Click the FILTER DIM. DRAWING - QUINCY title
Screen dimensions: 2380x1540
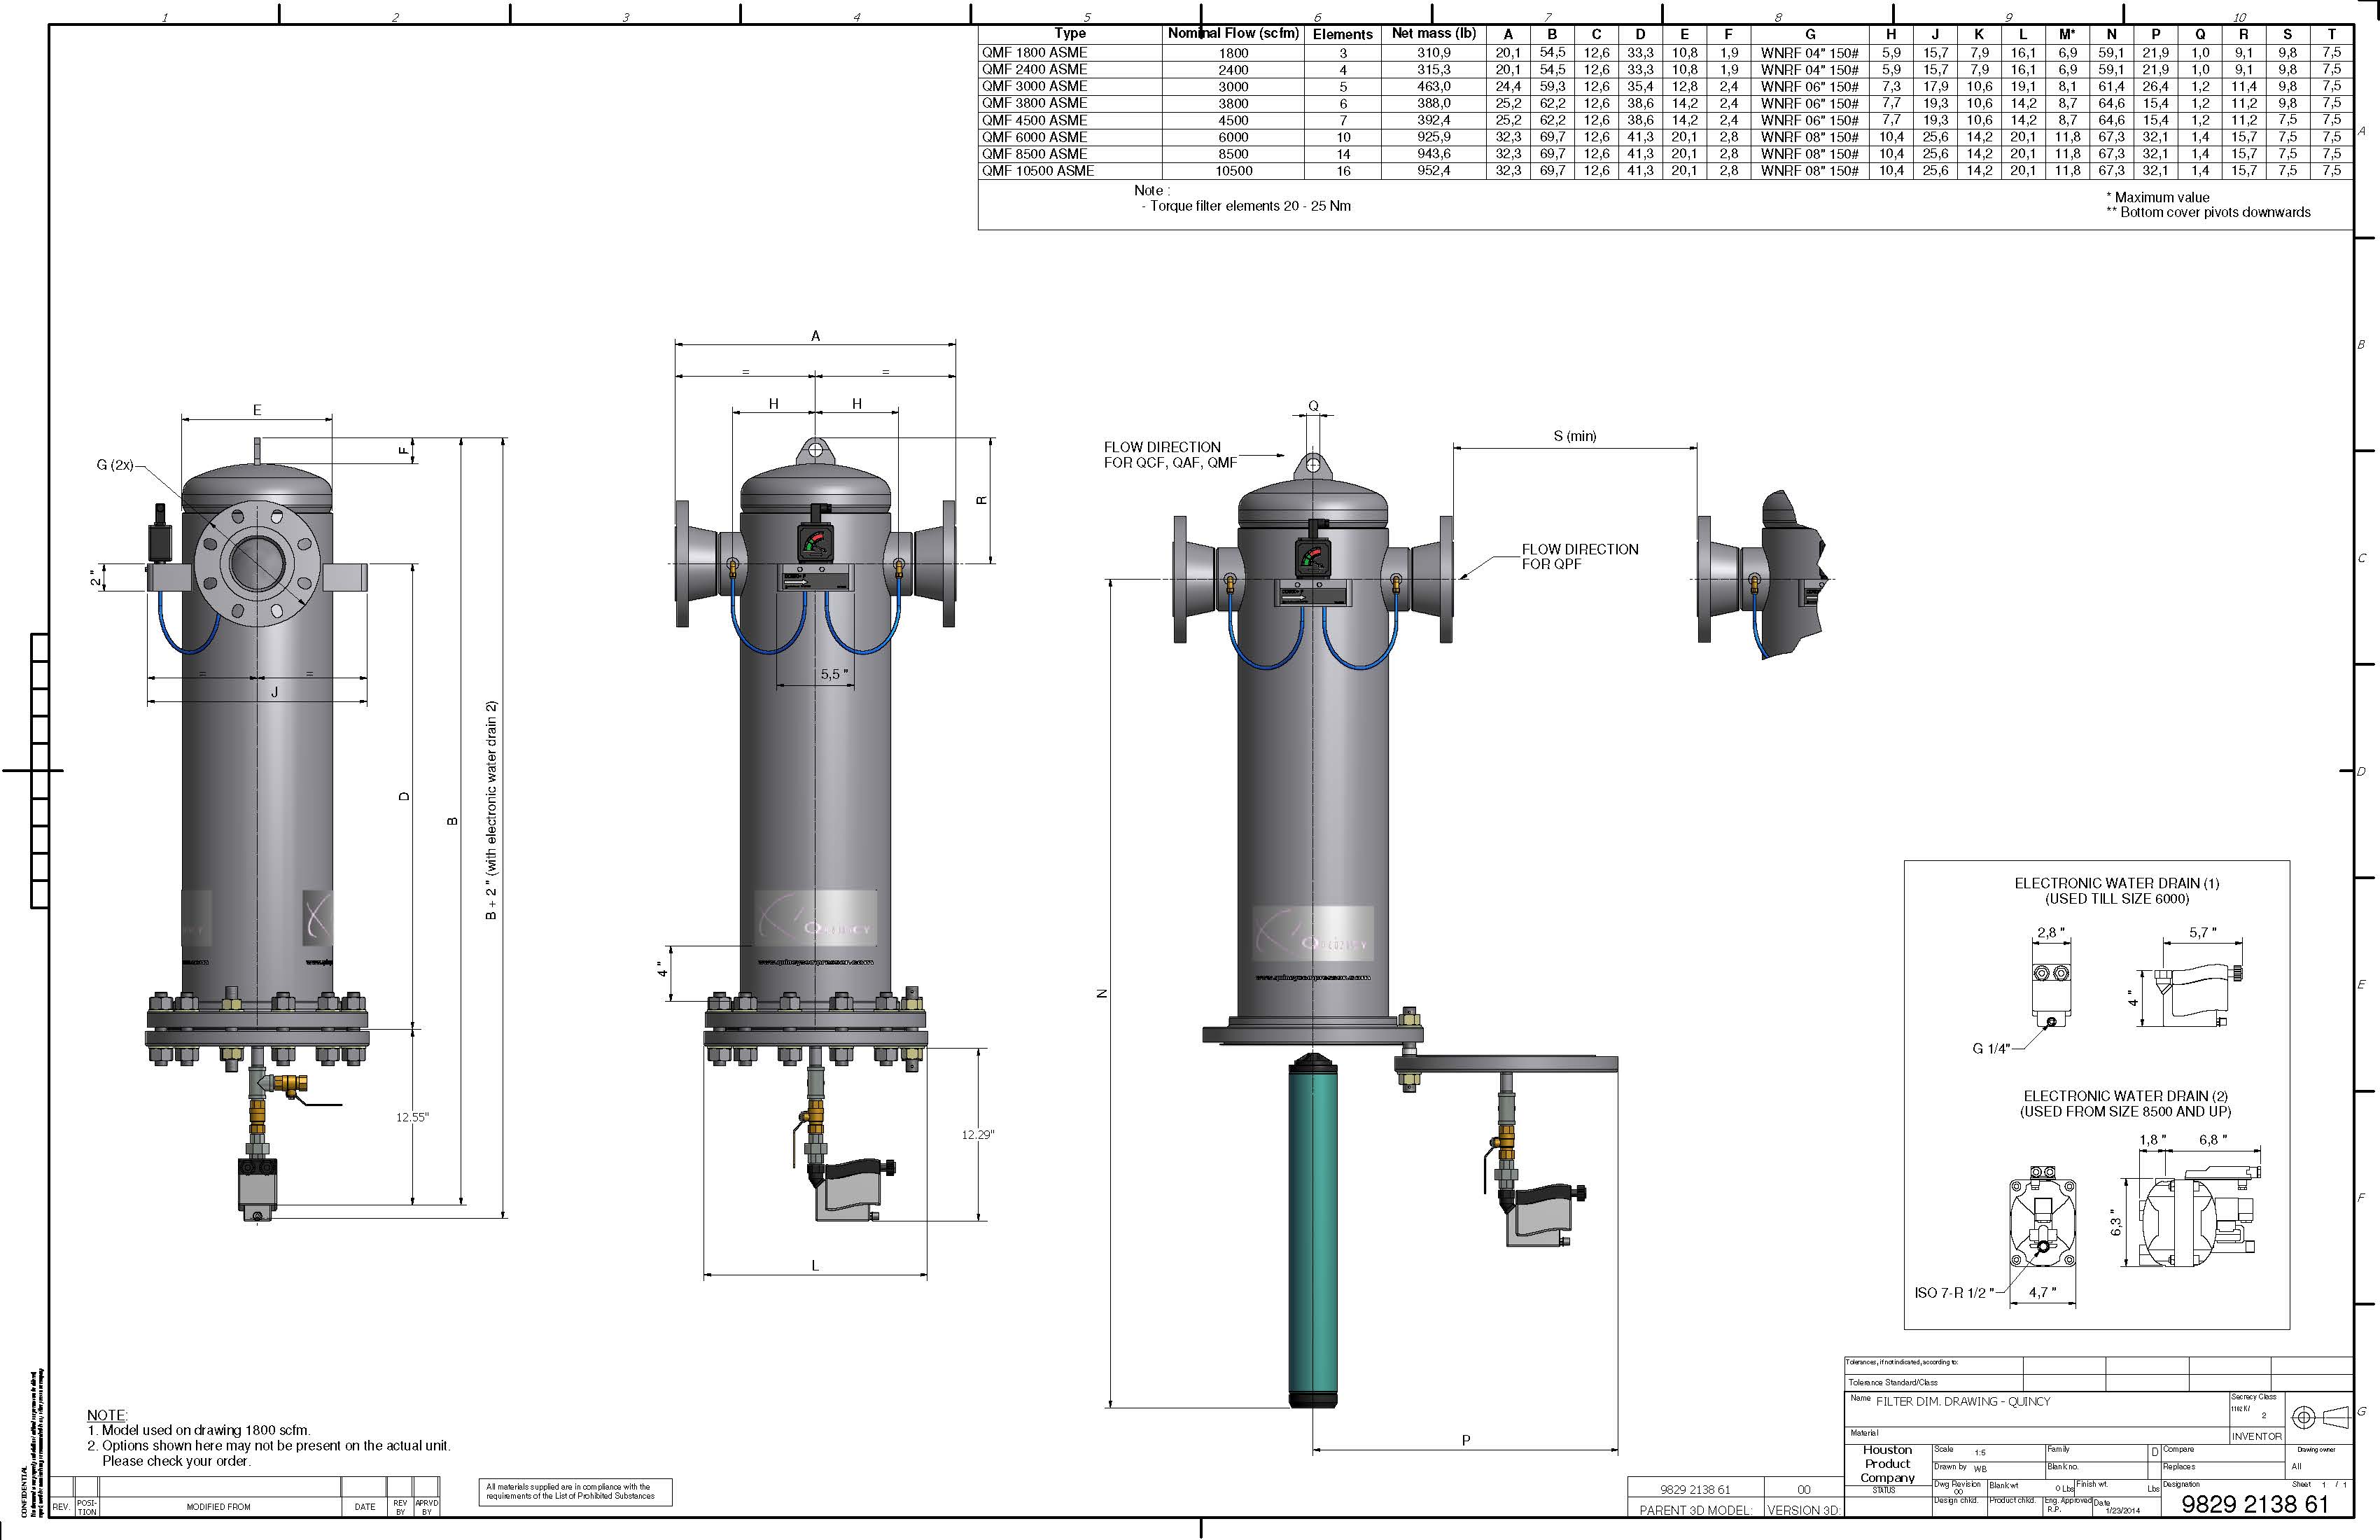[x=1962, y=1401]
